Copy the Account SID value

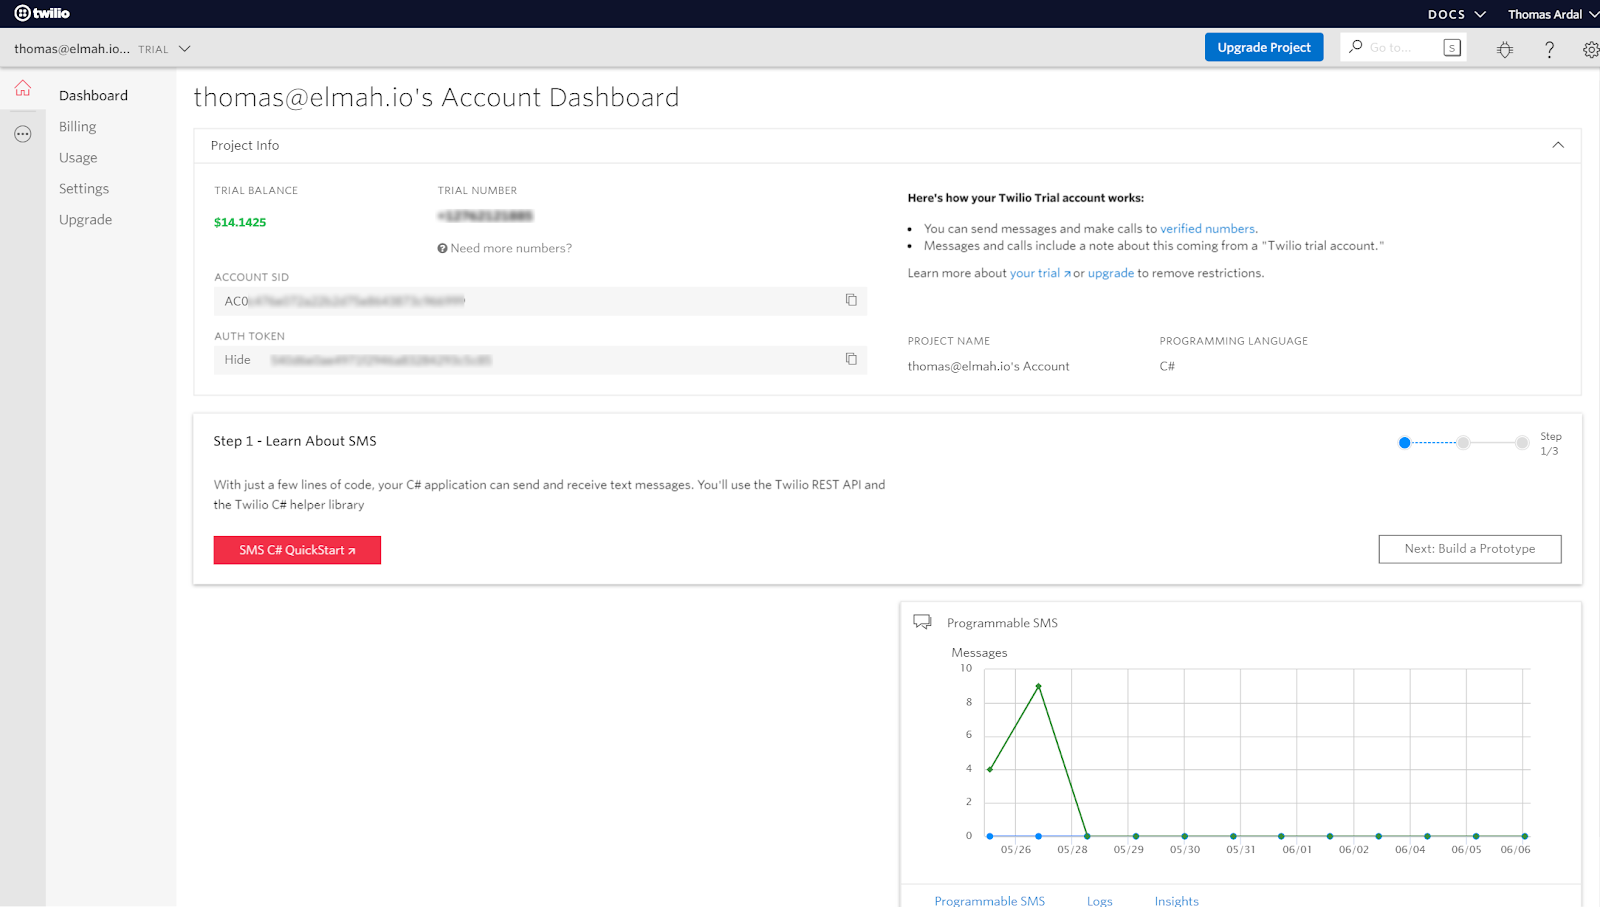[x=851, y=300]
